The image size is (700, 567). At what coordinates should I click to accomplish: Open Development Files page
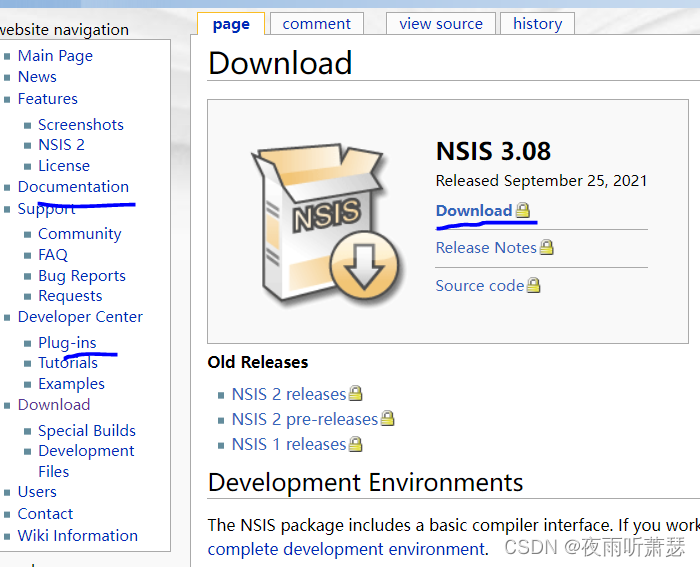pyautogui.click(x=86, y=461)
